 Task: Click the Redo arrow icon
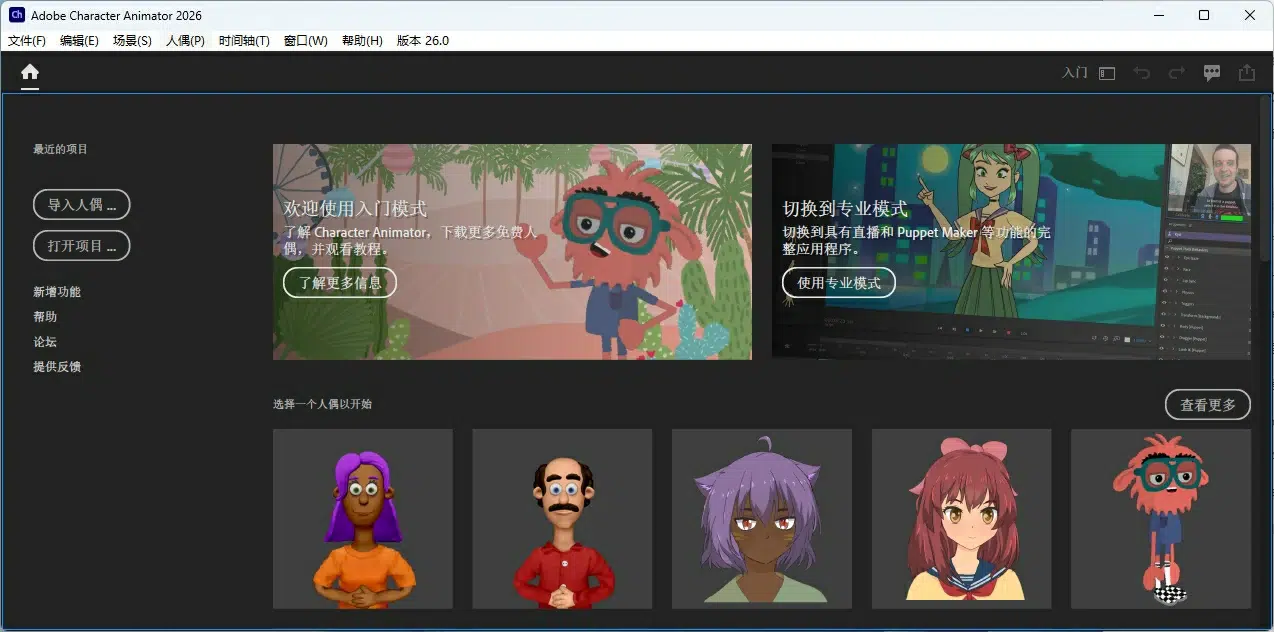coord(1176,71)
